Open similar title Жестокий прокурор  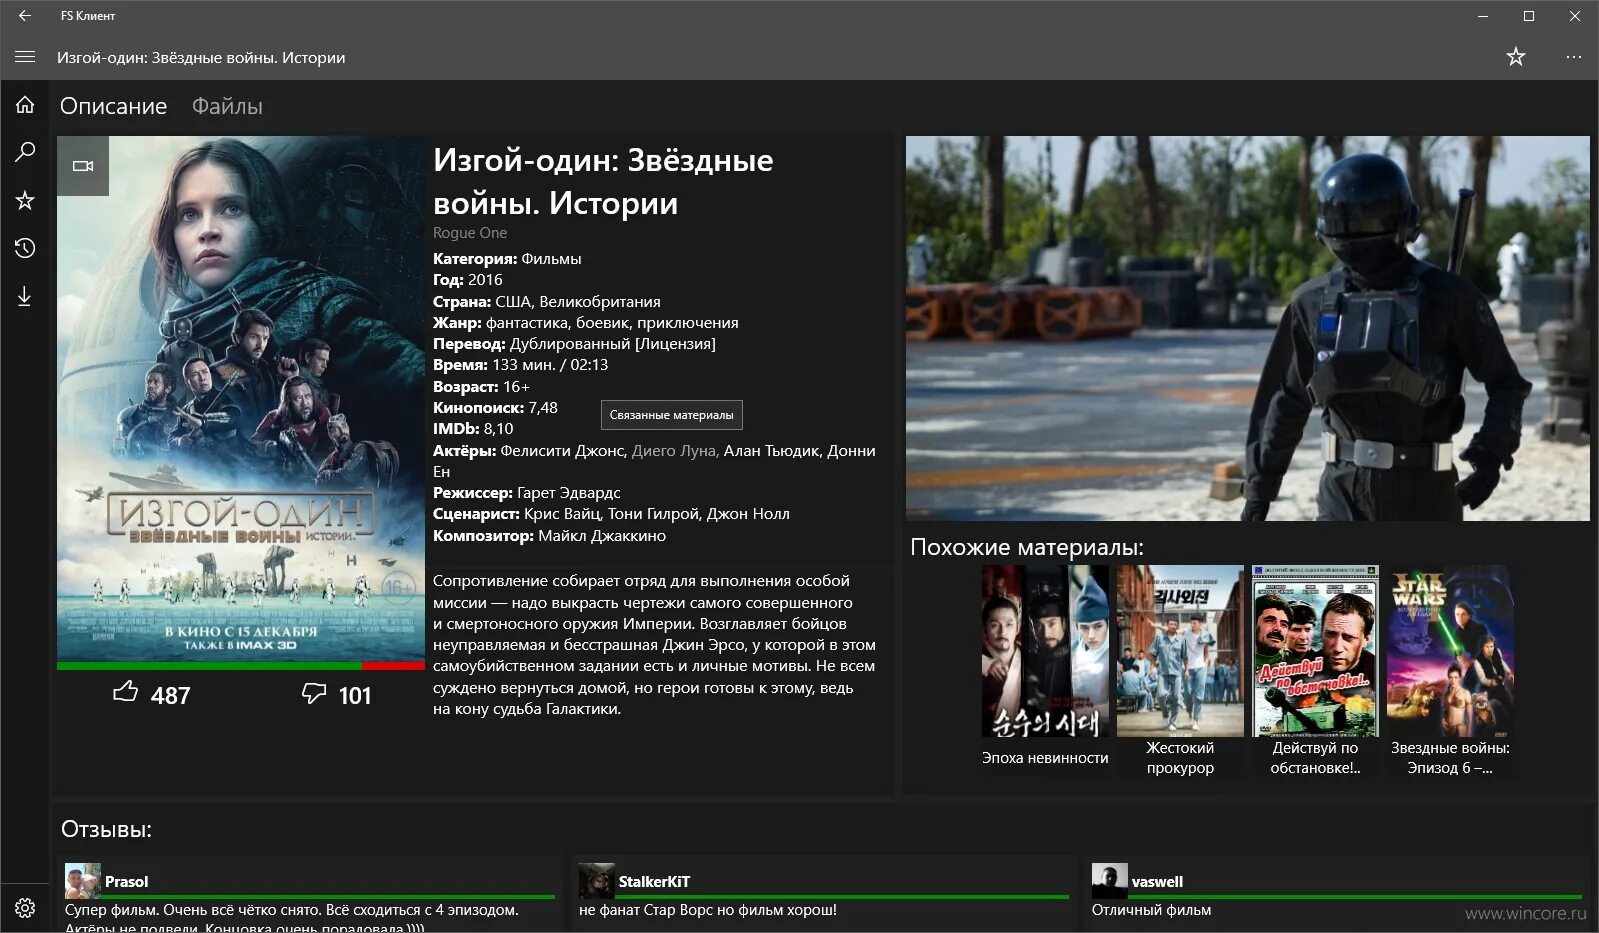coord(1180,671)
